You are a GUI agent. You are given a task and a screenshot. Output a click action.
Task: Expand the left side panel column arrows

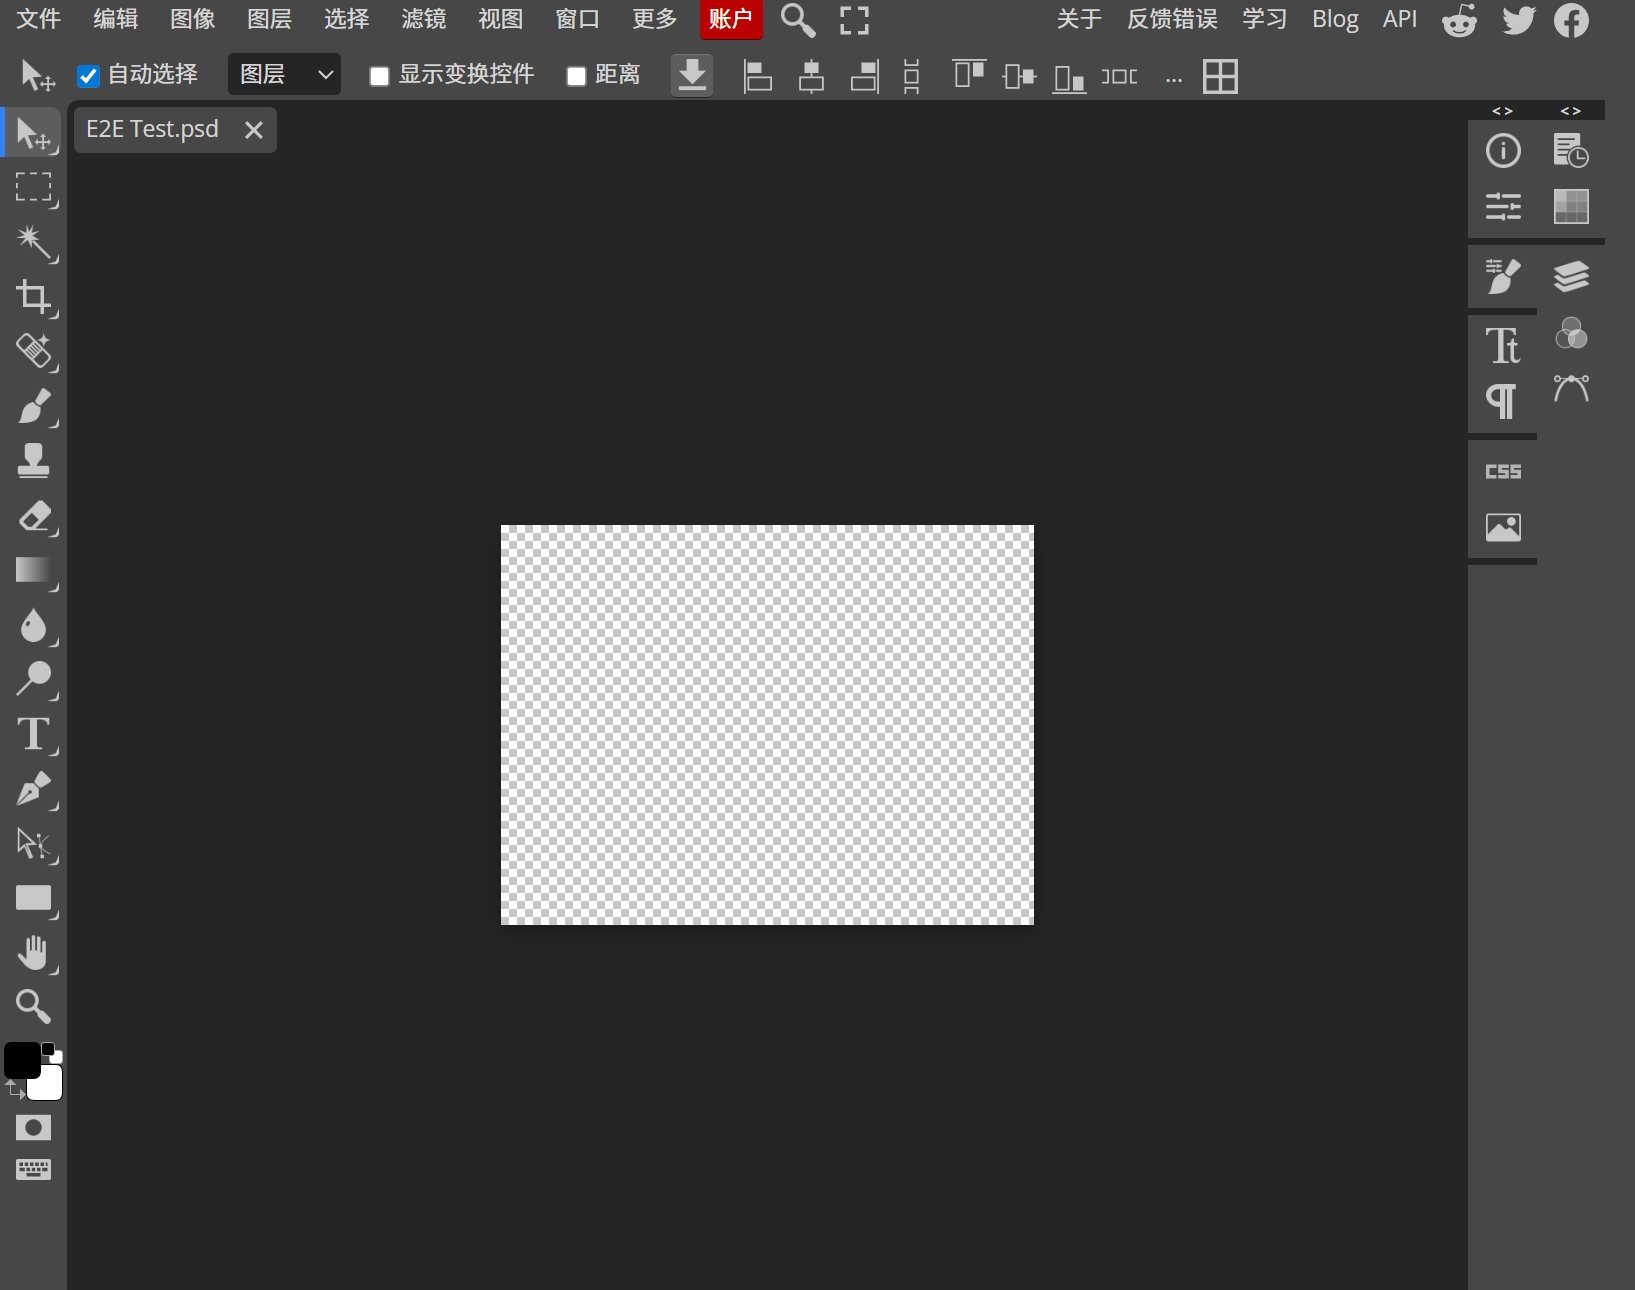point(1502,111)
